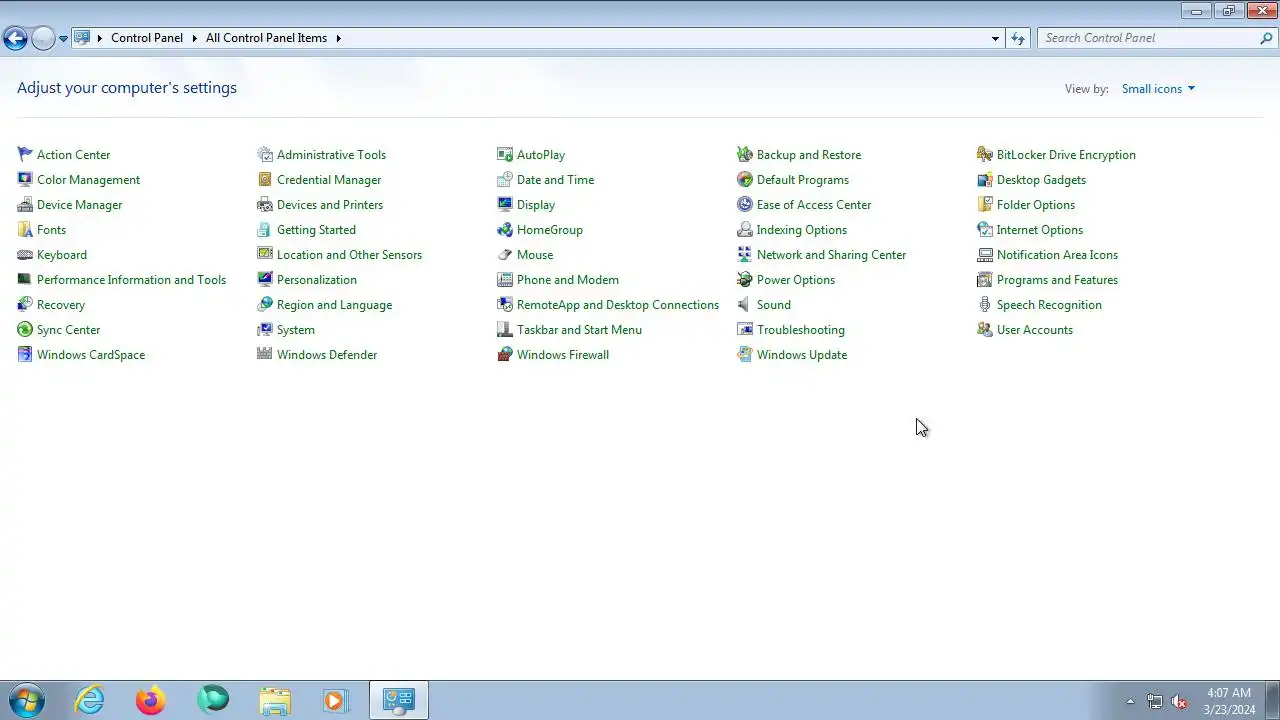Open Region and Language settings

point(334,305)
